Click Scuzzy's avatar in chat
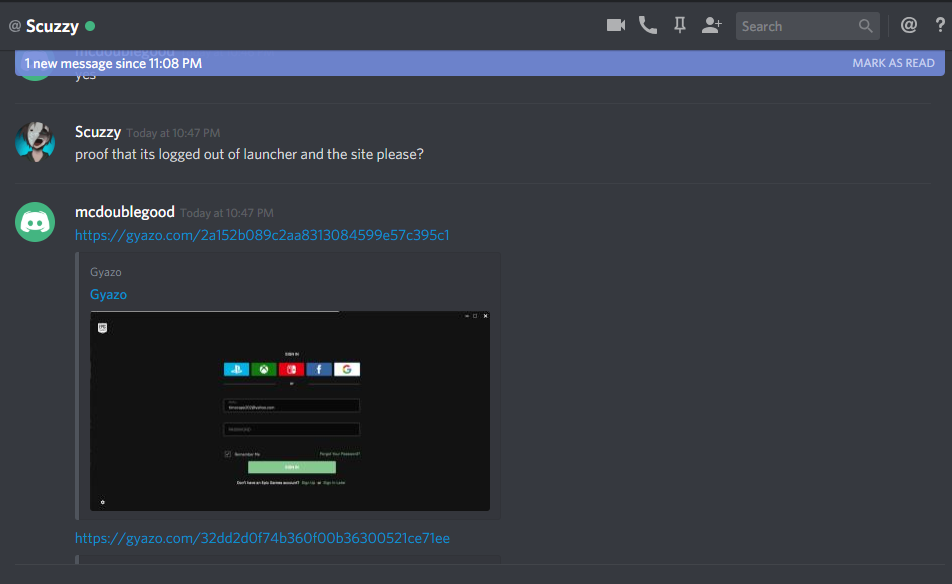 [x=35, y=141]
